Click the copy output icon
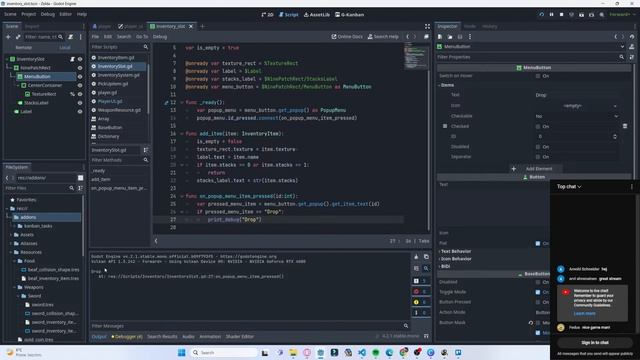 click(x=426, y=257)
